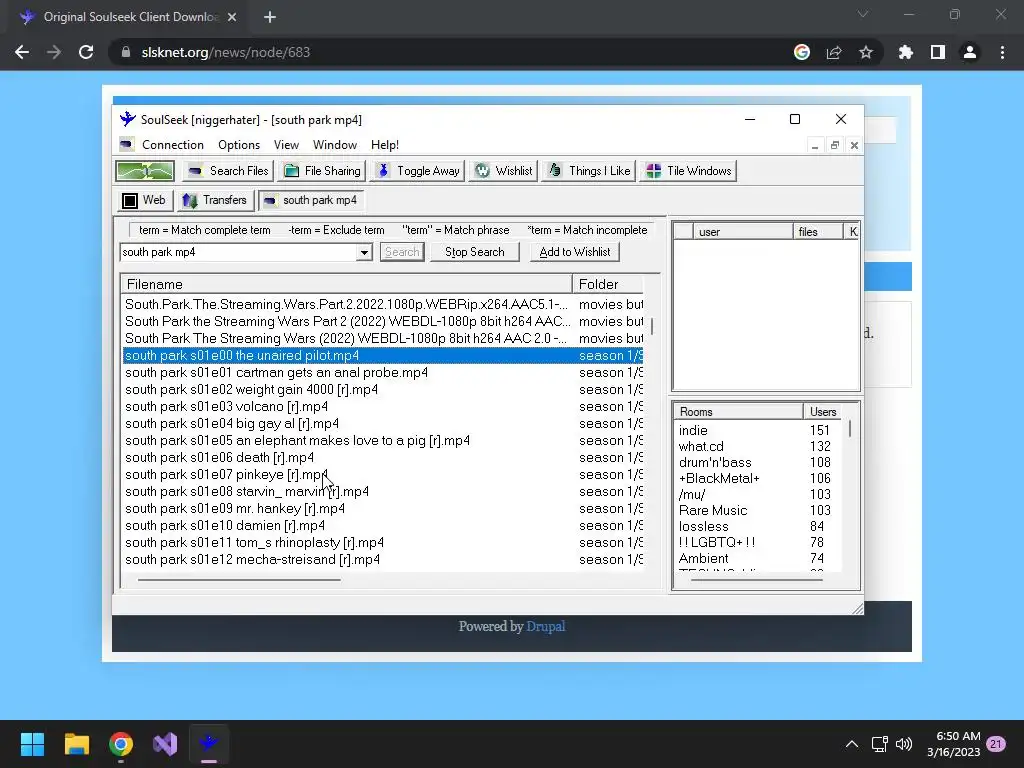Screen dimensions: 1024x768
Task: Select 'south park s01e11 tom_s rhinoplasty [r].mp4'
Action: (x=383, y=542)
